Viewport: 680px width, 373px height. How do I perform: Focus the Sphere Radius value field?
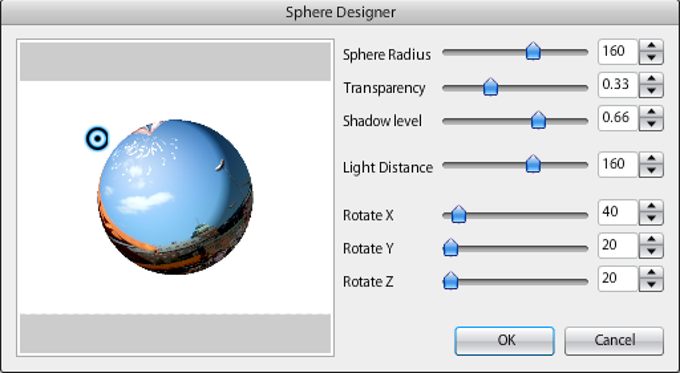pos(618,52)
